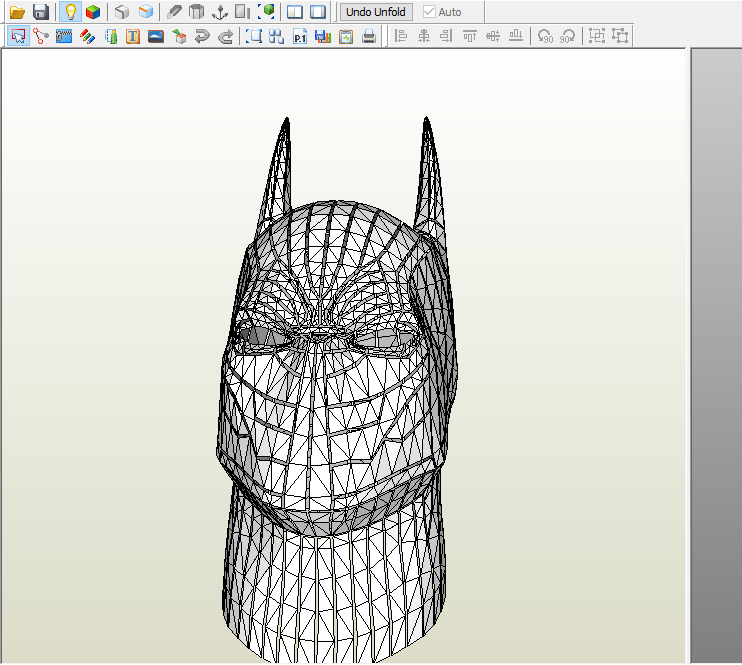Select the knife open-edges tool icon
The image size is (742, 665).
point(174,12)
